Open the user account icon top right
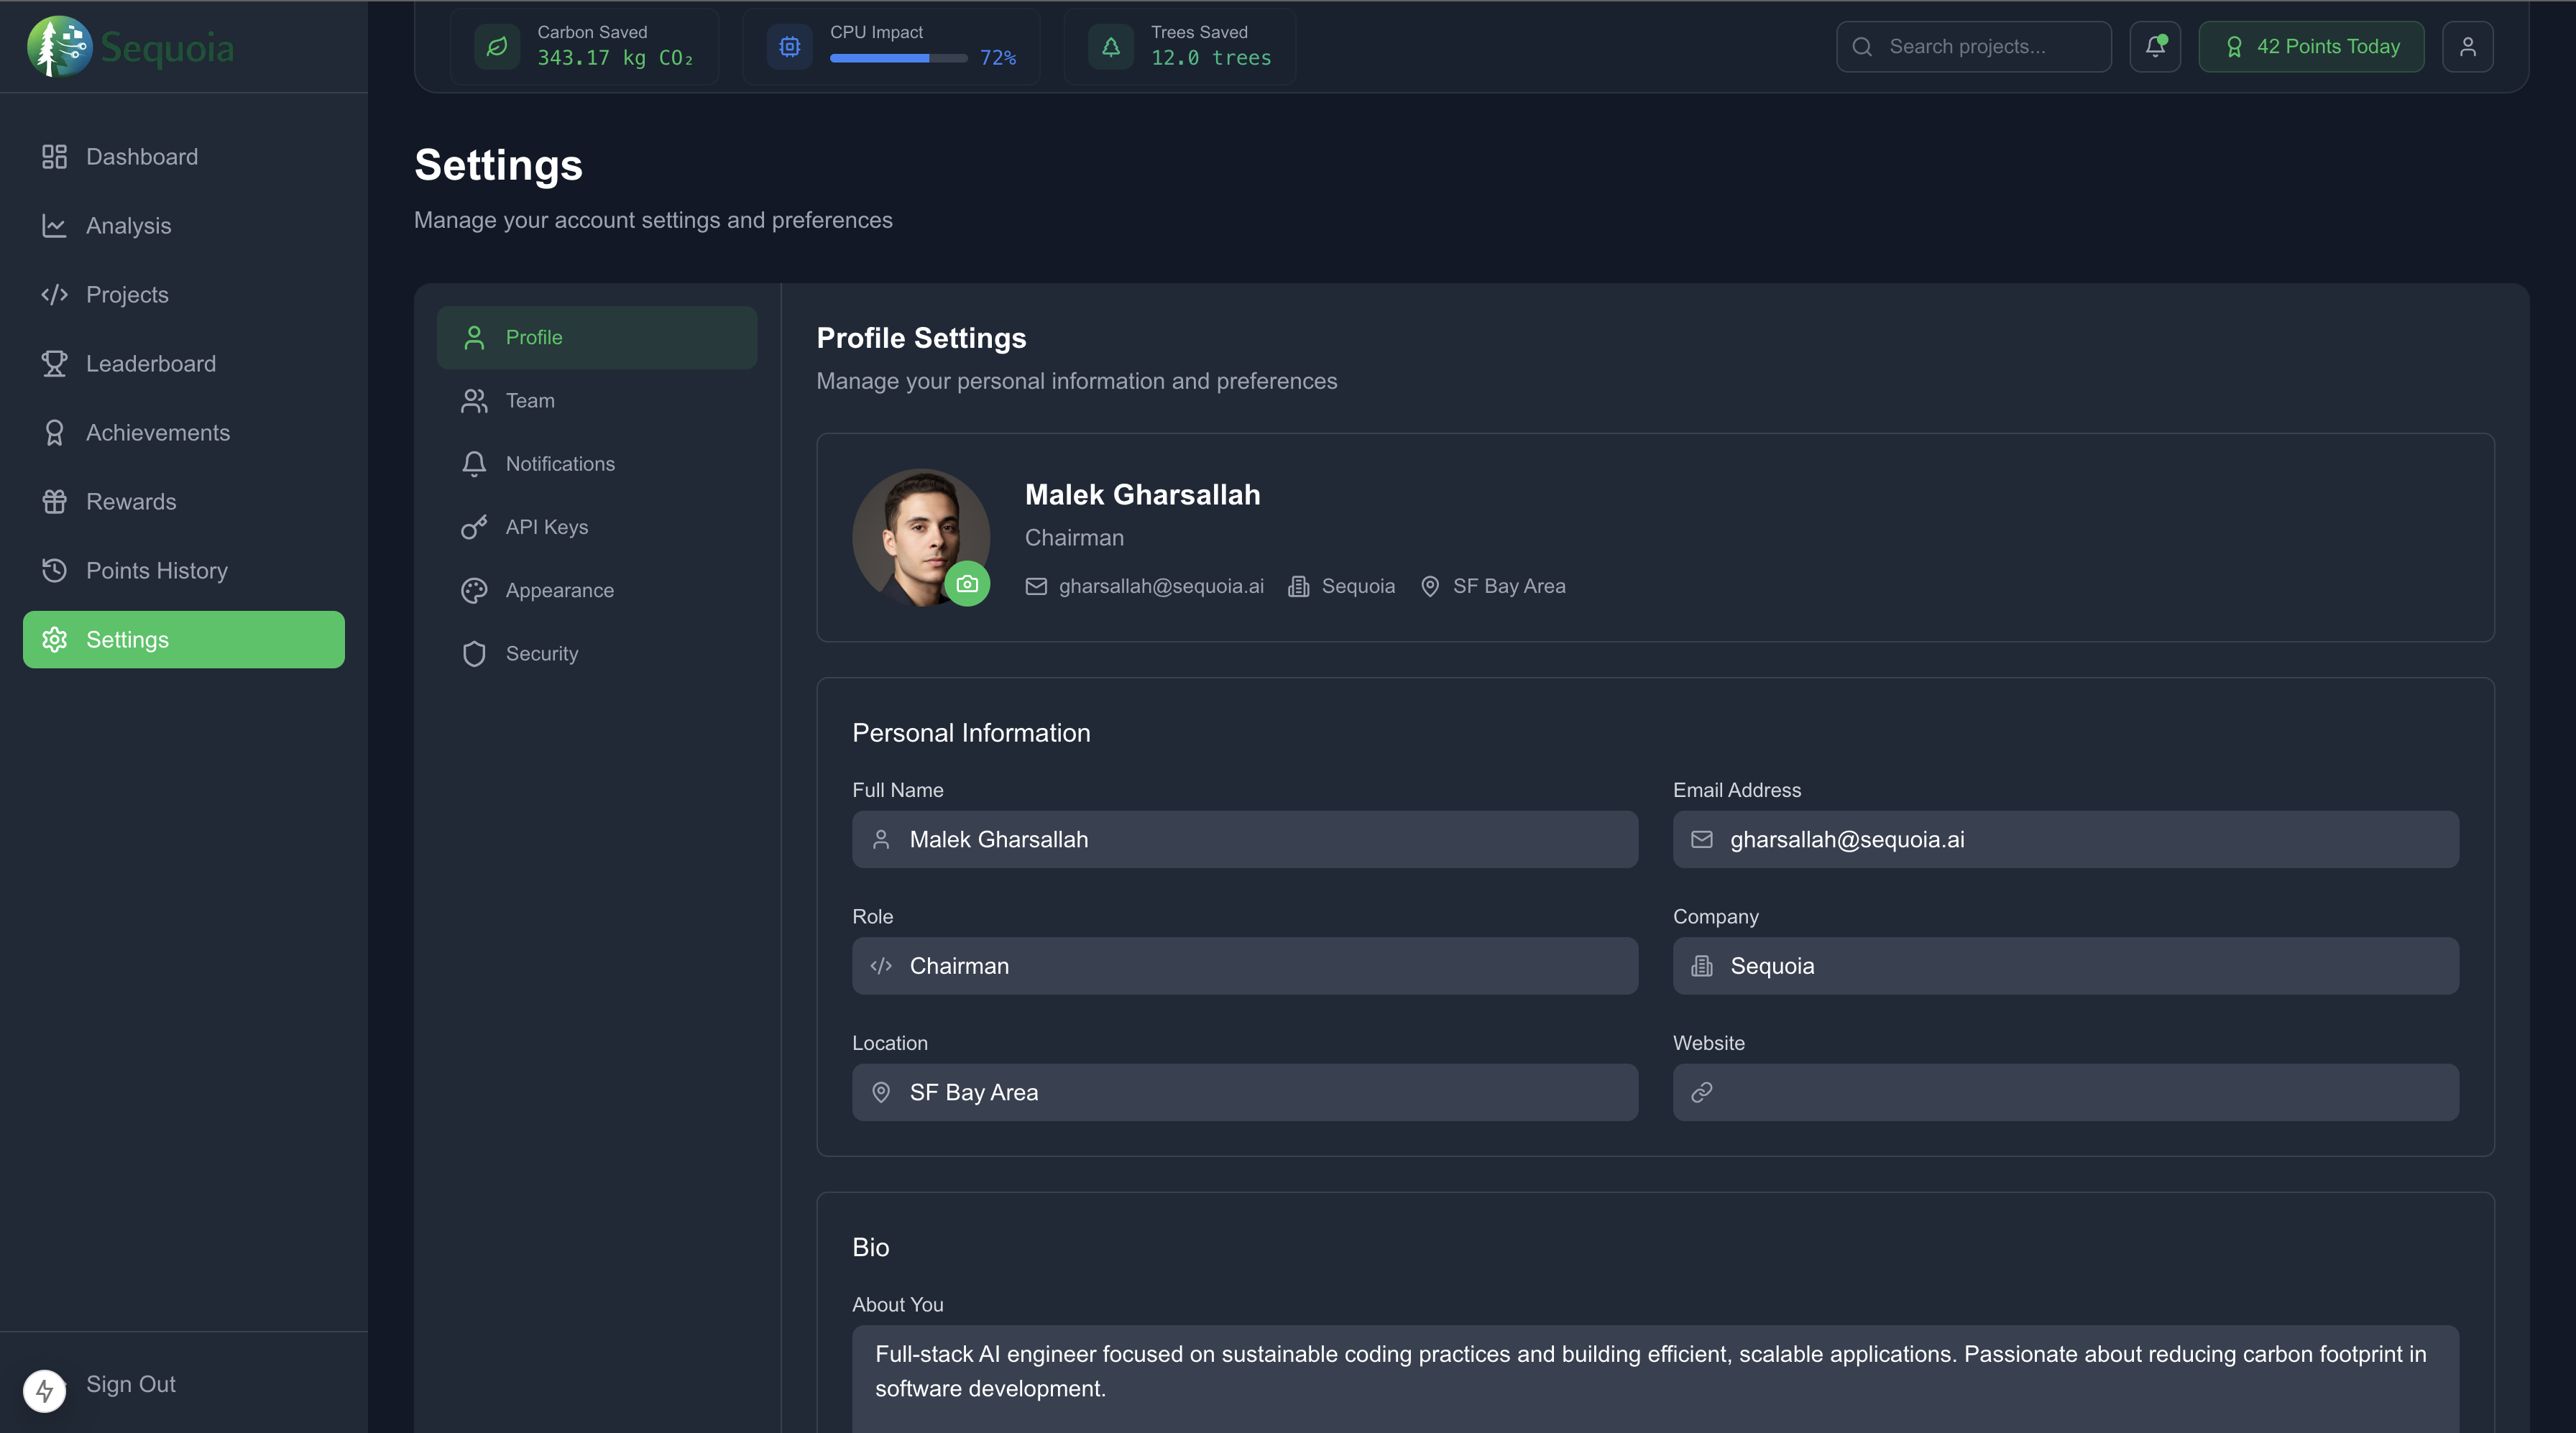Viewport: 2576px width, 1433px height. coord(2467,47)
